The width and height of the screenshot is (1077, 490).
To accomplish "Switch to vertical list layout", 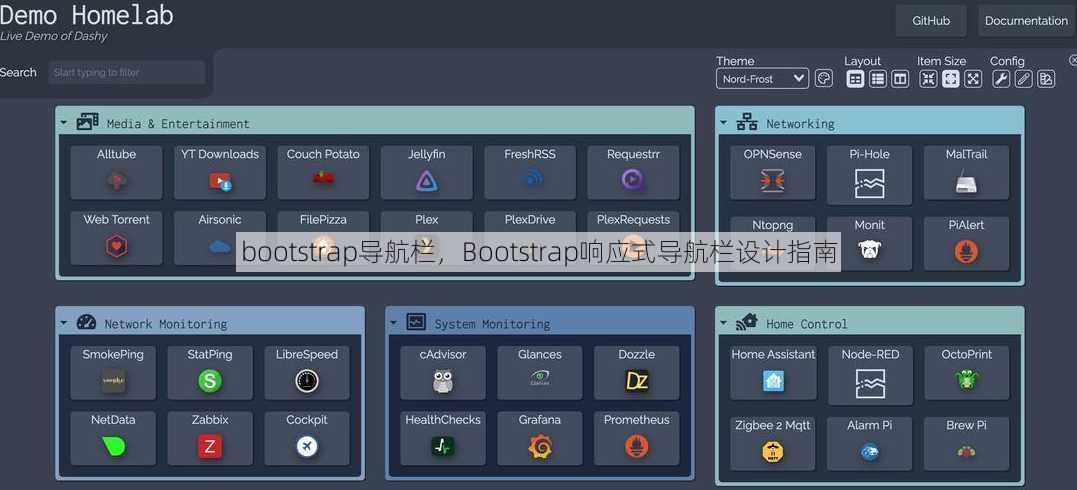I will pyautogui.click(x=878, y=79).
